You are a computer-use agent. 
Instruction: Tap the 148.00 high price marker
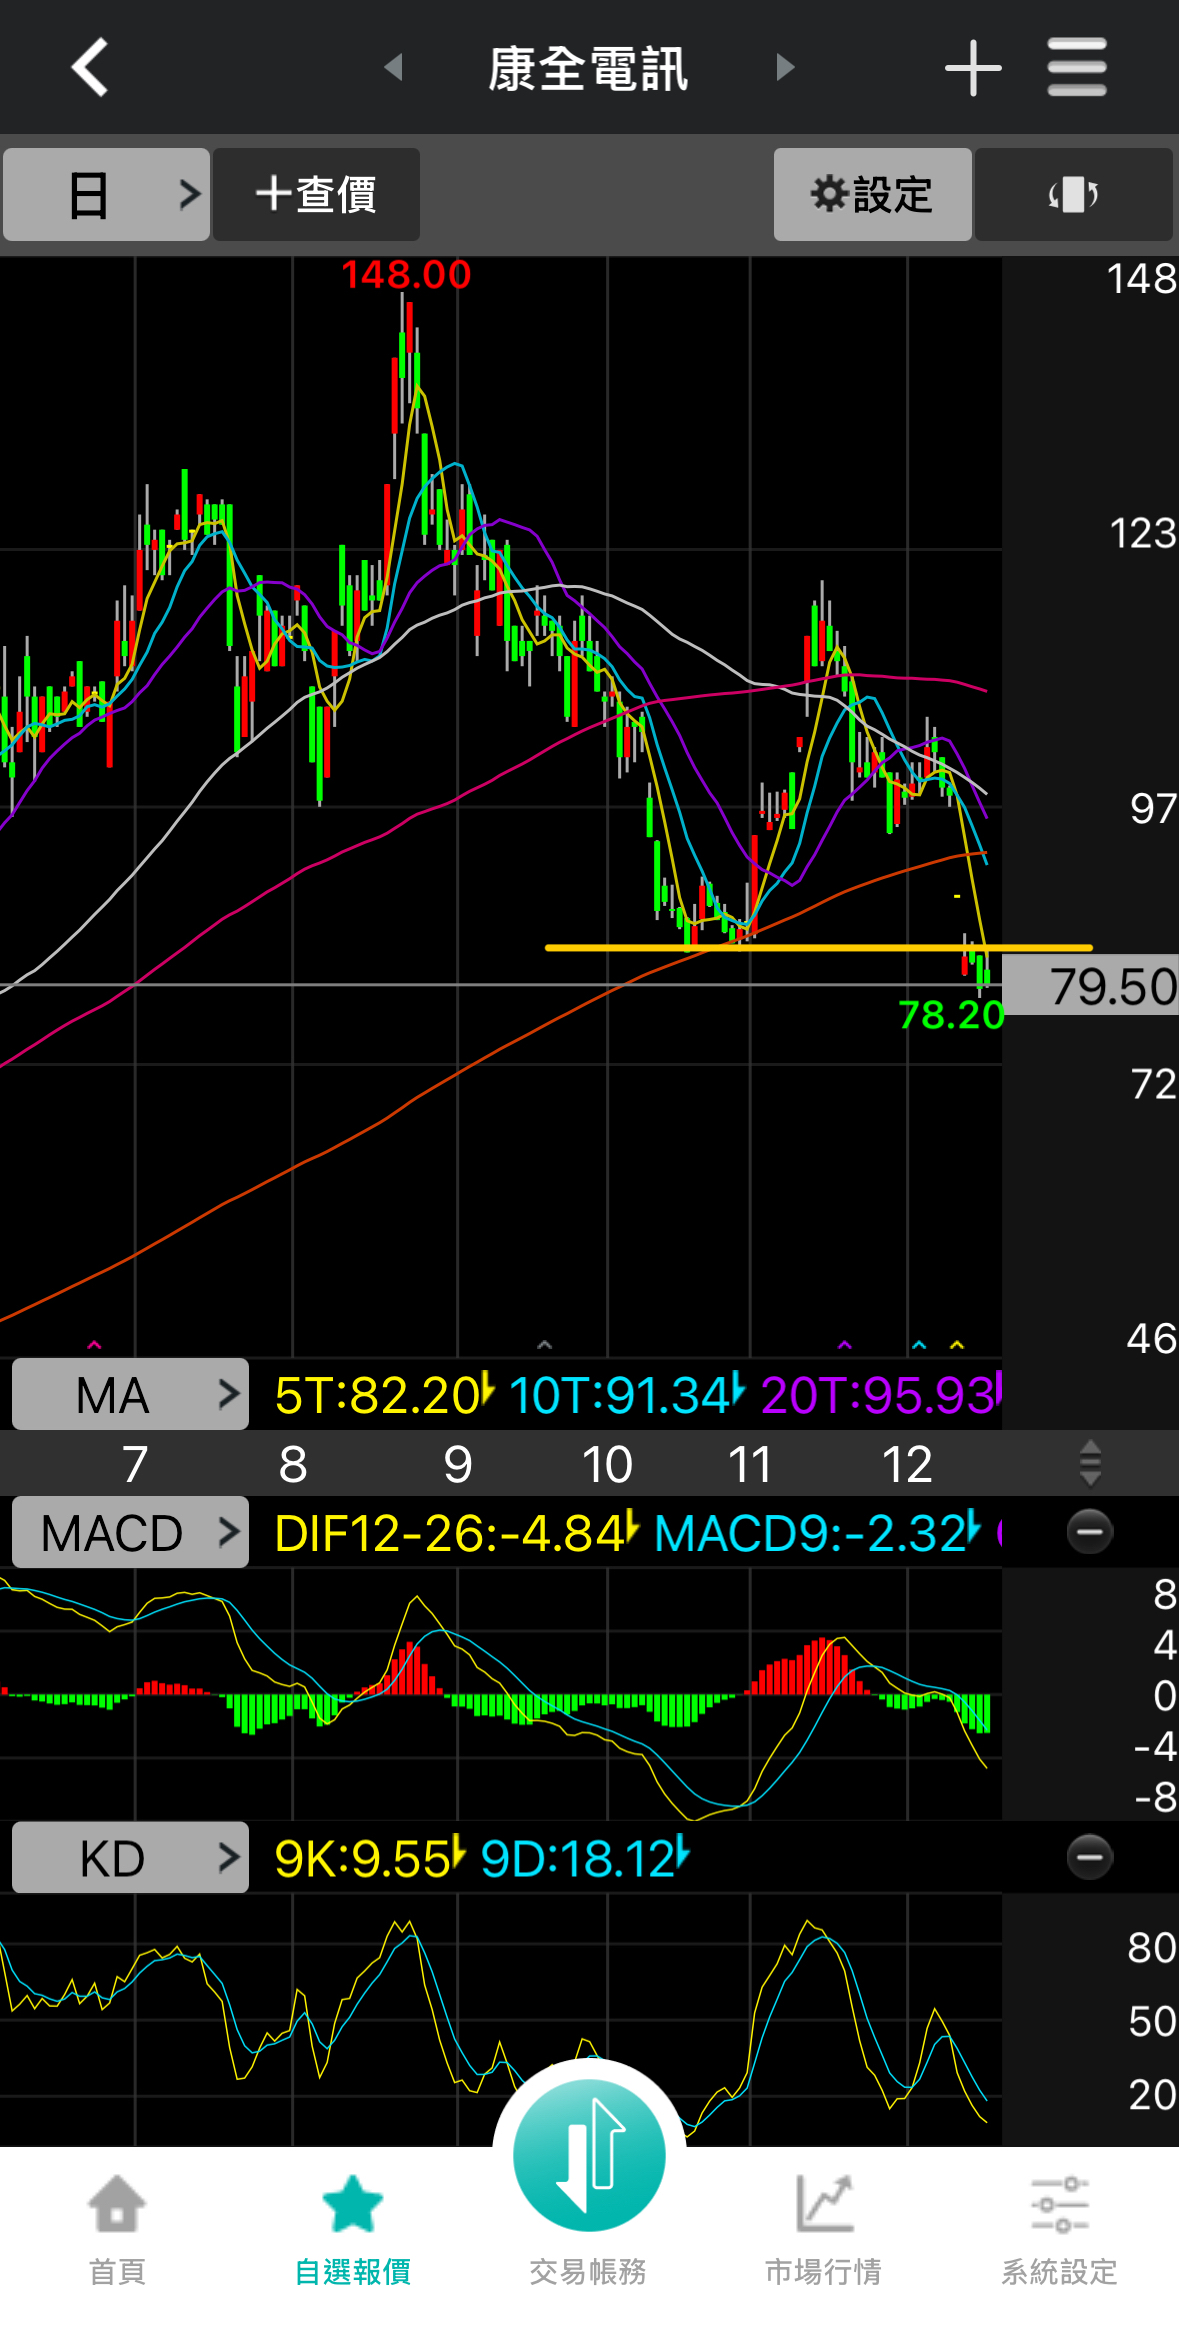pos(406,275)
